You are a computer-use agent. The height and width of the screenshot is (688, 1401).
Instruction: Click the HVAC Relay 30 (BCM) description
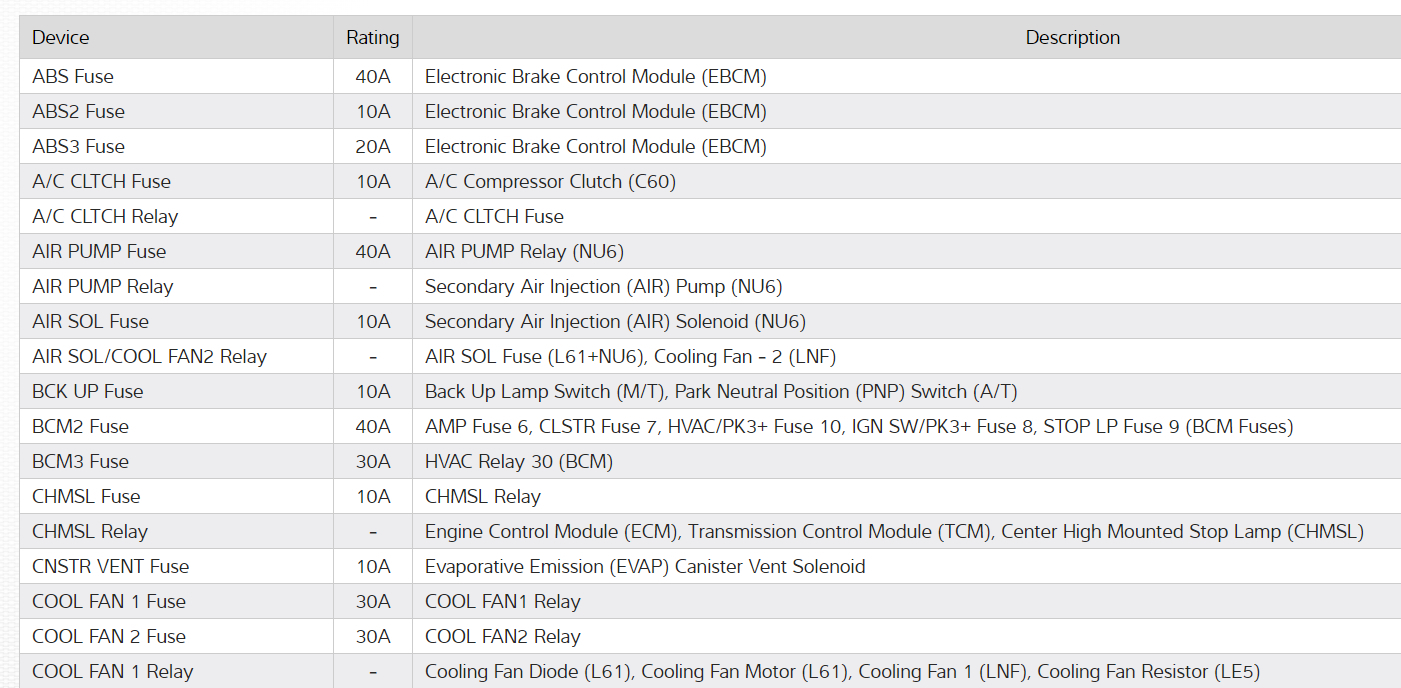pos(519,461)
